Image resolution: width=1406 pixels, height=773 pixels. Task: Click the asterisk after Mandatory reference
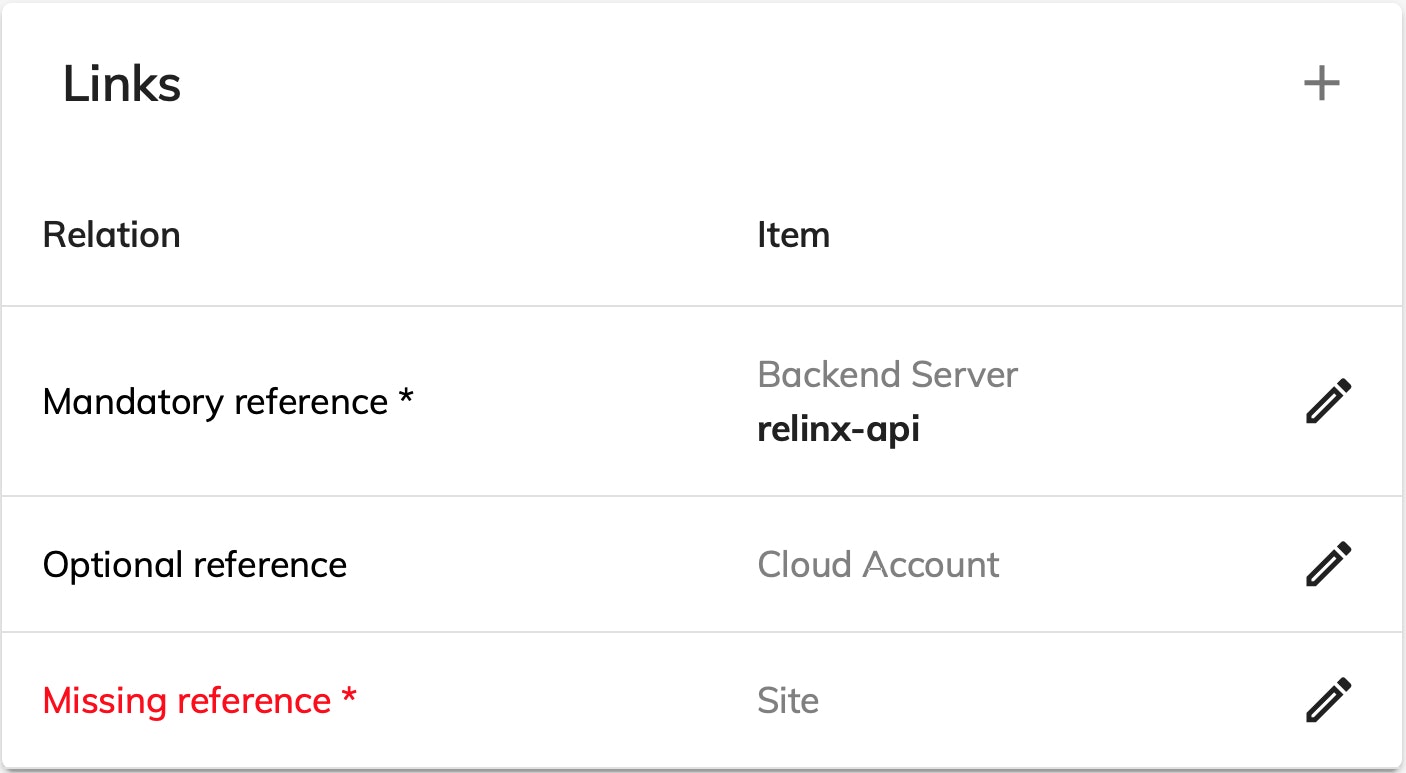tap(405, 398)
